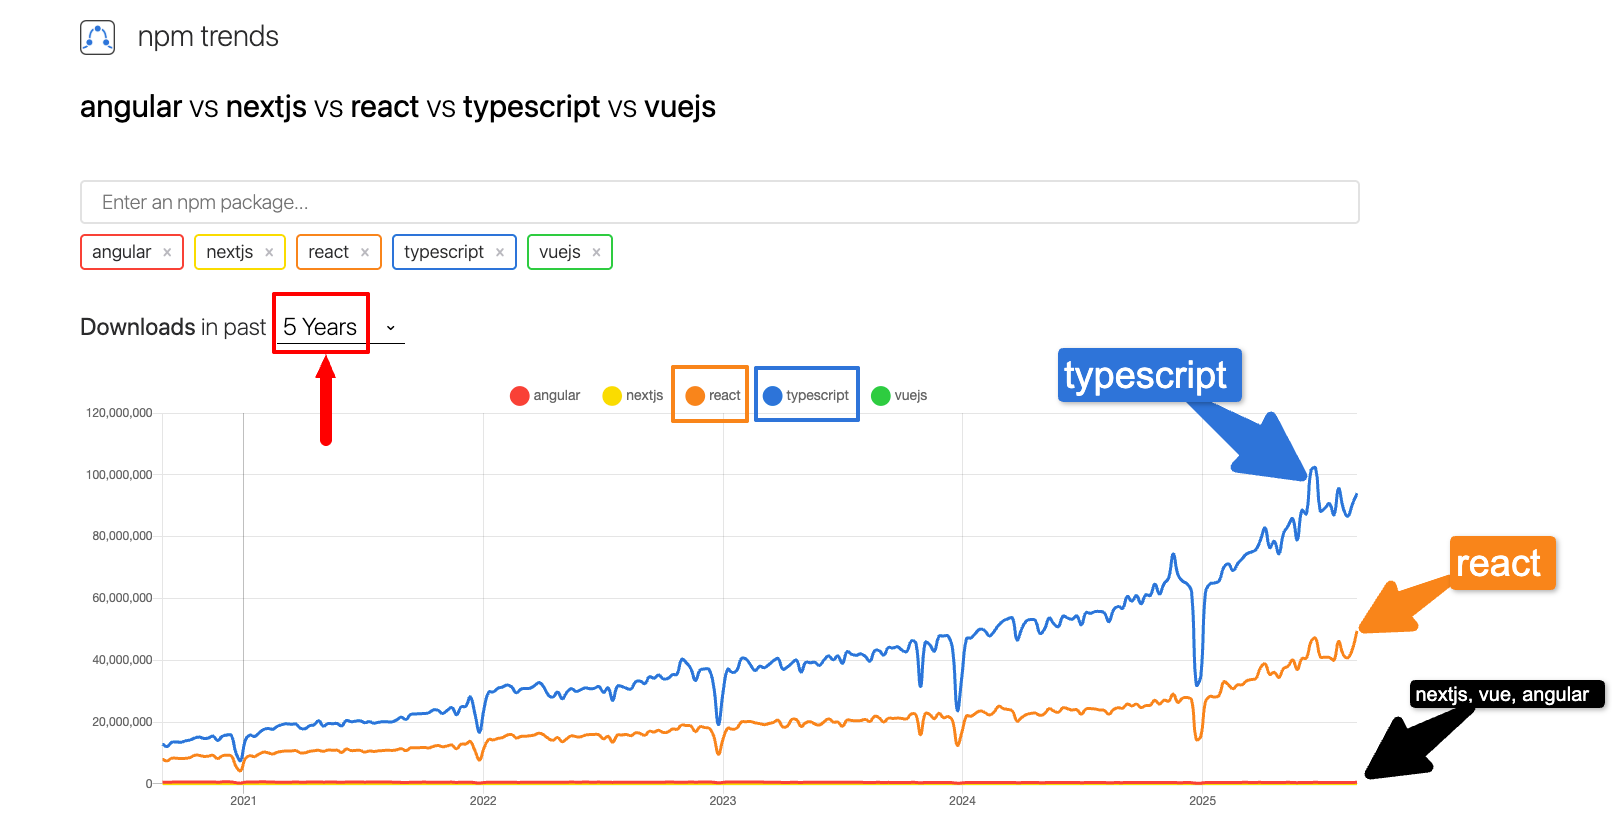Click the vuejs package chip label
The image size is (1612, 830).
(559, 252)
